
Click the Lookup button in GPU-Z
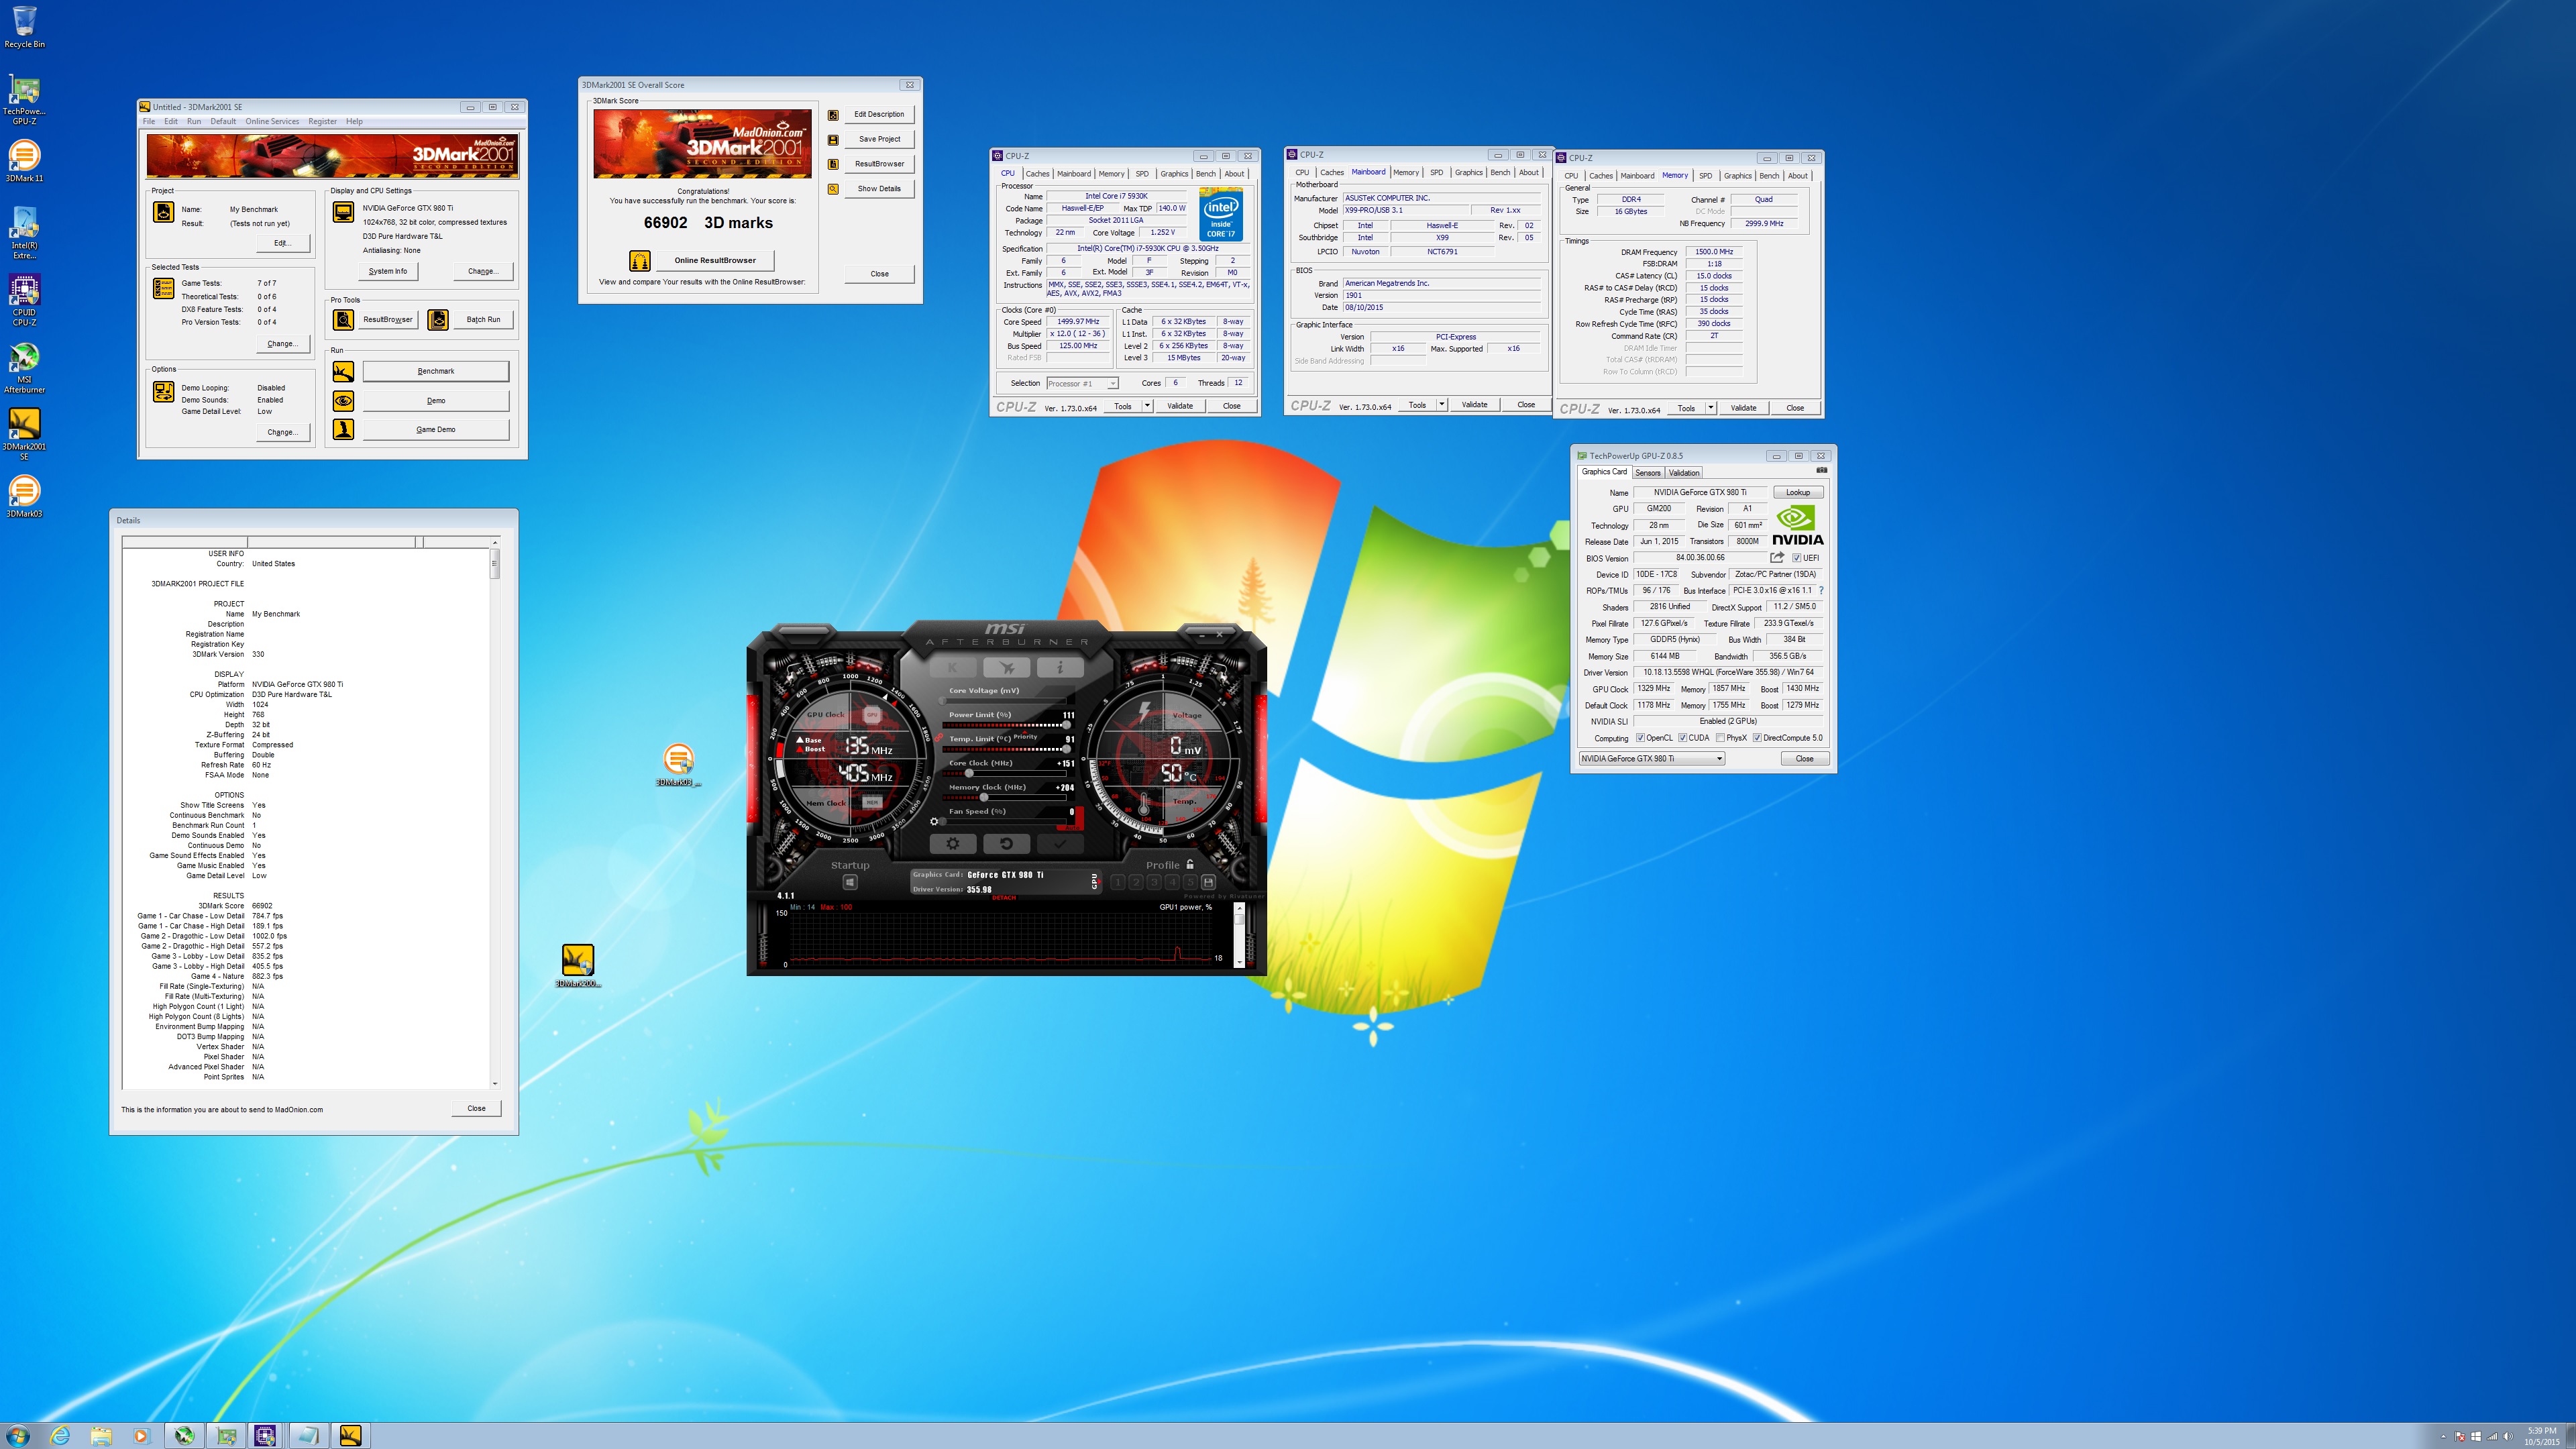click(x=1798, y=492)
